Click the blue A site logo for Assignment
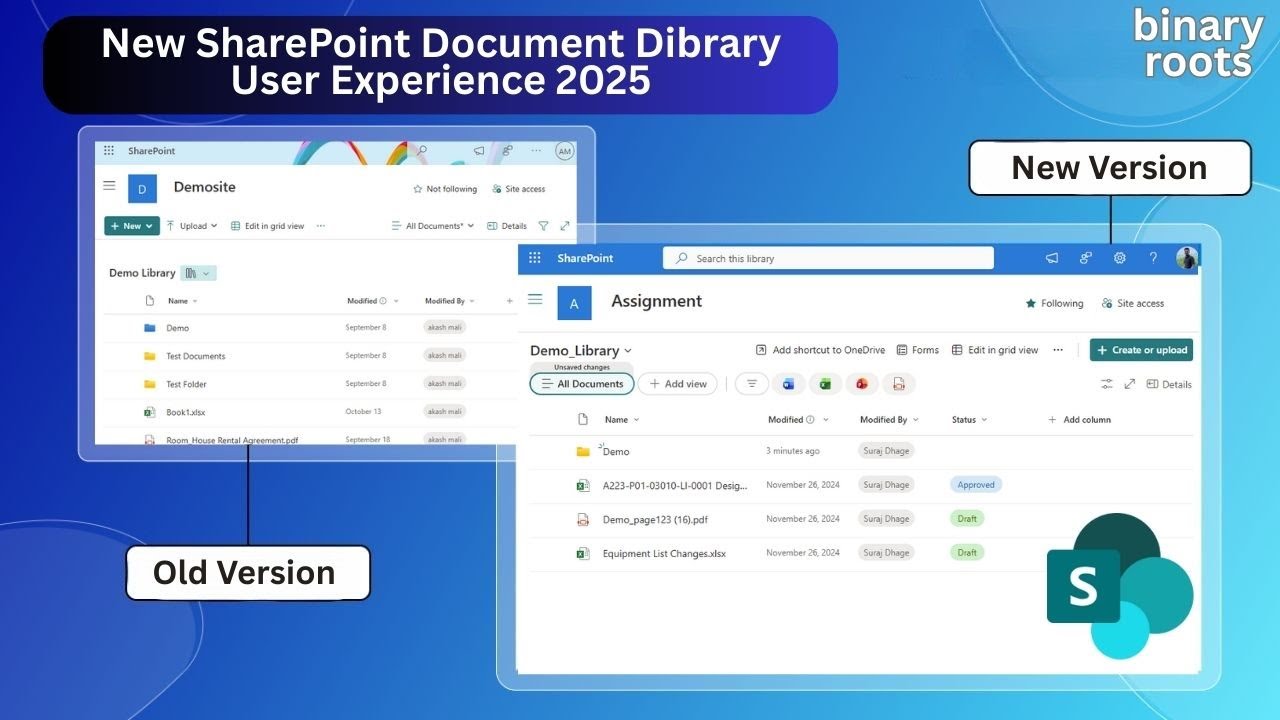 pyautogui.click(x=574, y=303)
